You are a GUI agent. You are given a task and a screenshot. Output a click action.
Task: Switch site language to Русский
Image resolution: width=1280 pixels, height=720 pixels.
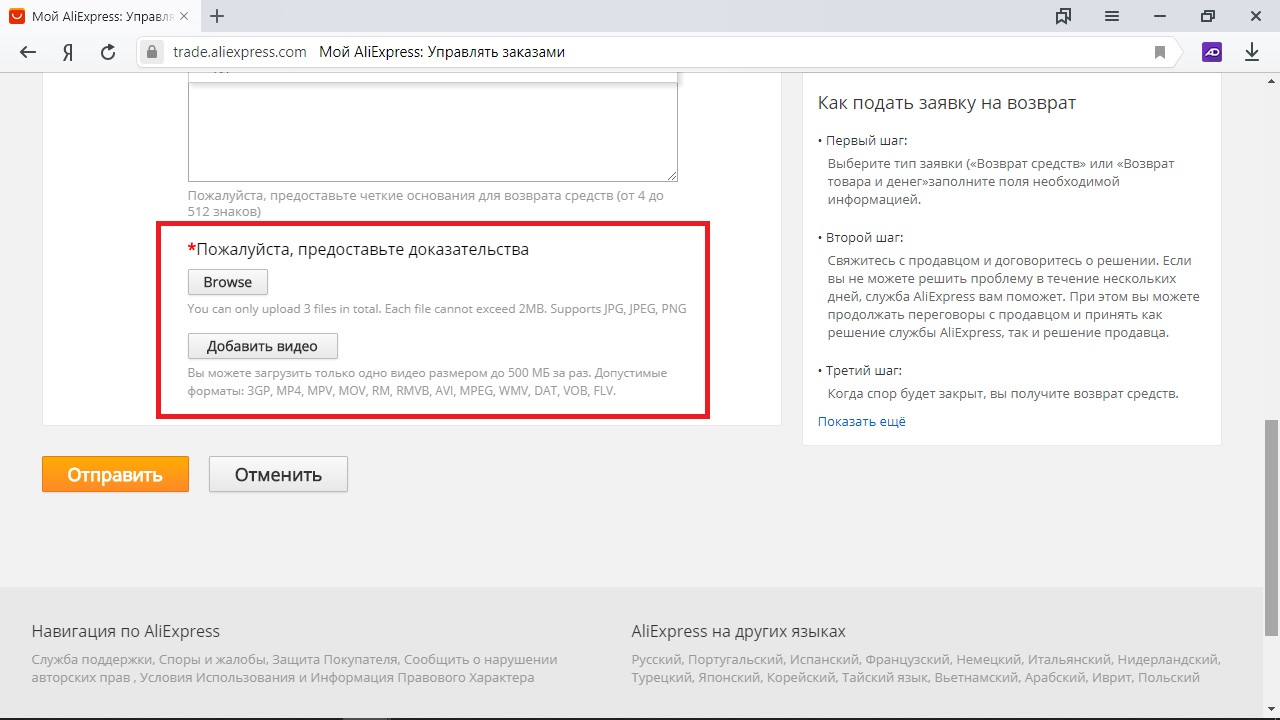pyautogui.click(x=657, y=660)
